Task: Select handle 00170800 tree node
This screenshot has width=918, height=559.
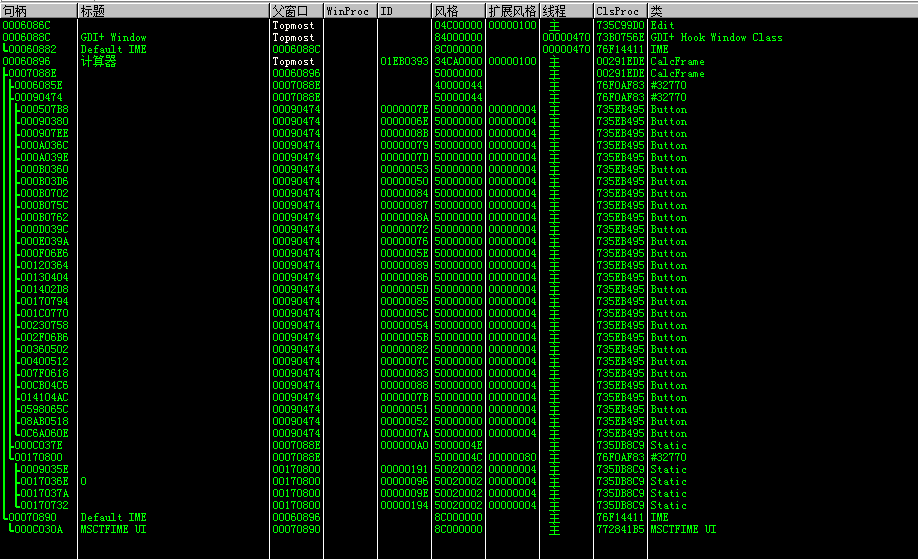Action: pyautogui.click(x=38, y=457)
